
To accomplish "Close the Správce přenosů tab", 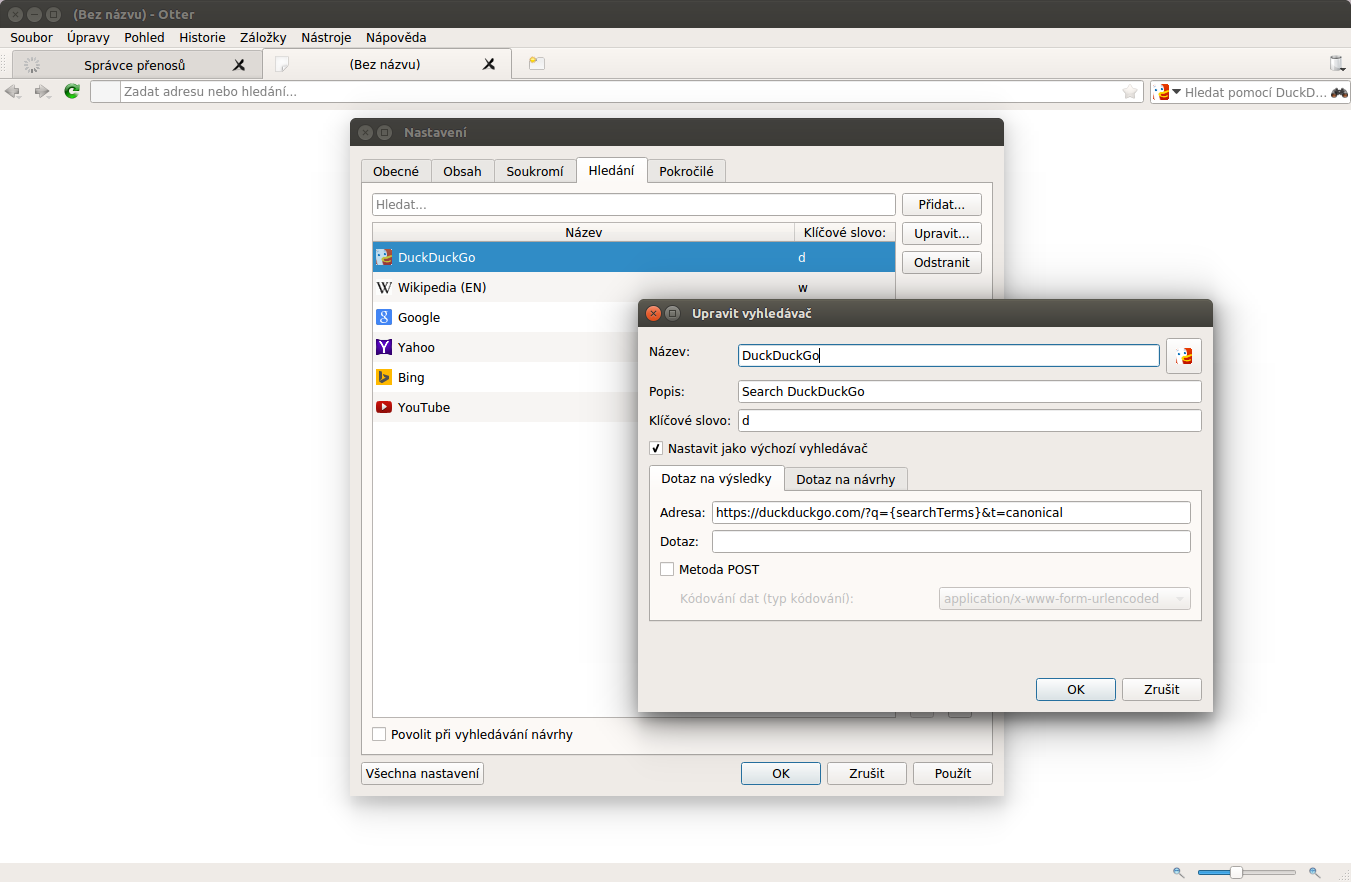I will point(239,65).
